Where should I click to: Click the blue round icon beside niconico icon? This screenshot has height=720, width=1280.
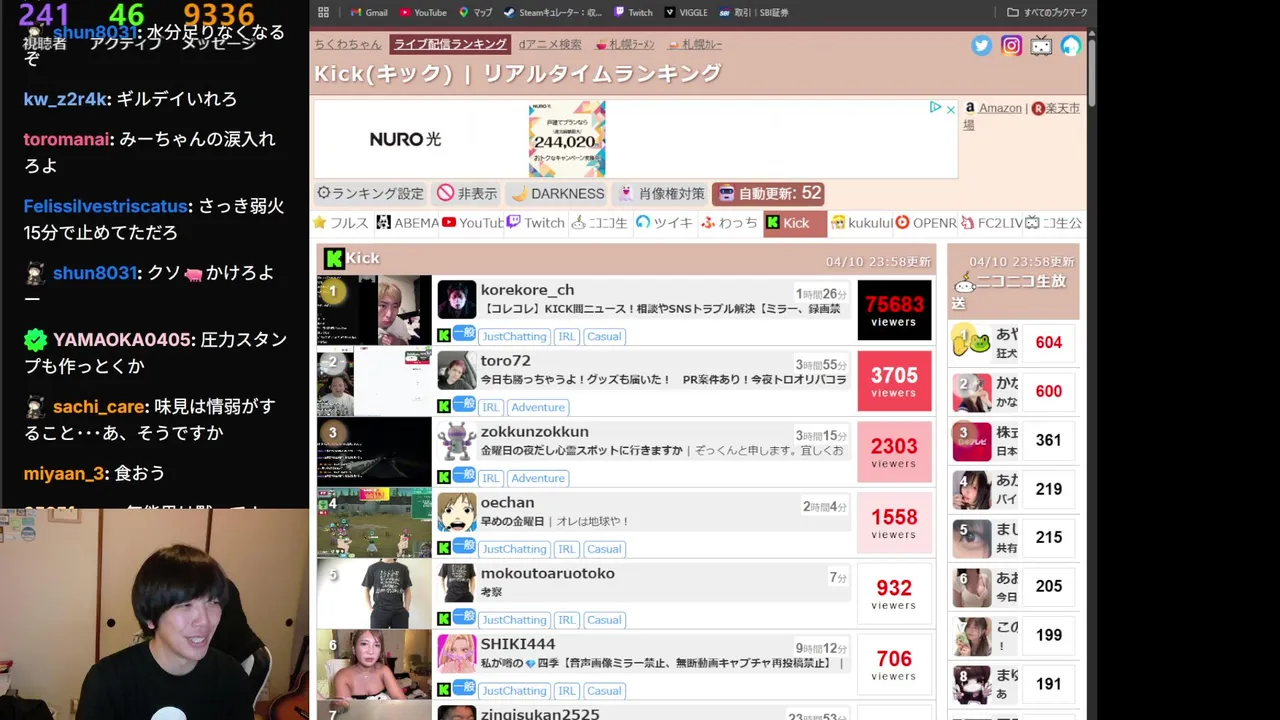point(1071,45)
